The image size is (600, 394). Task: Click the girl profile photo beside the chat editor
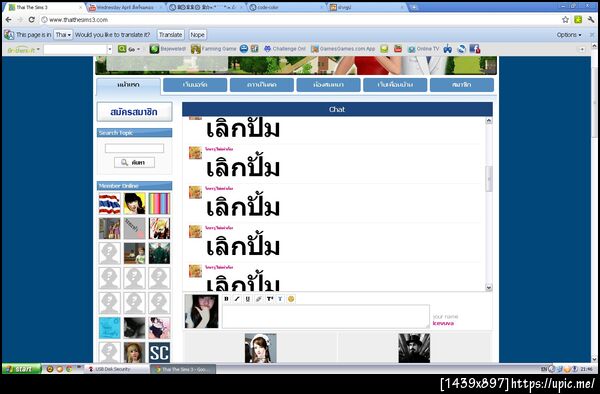pos(201,311)
